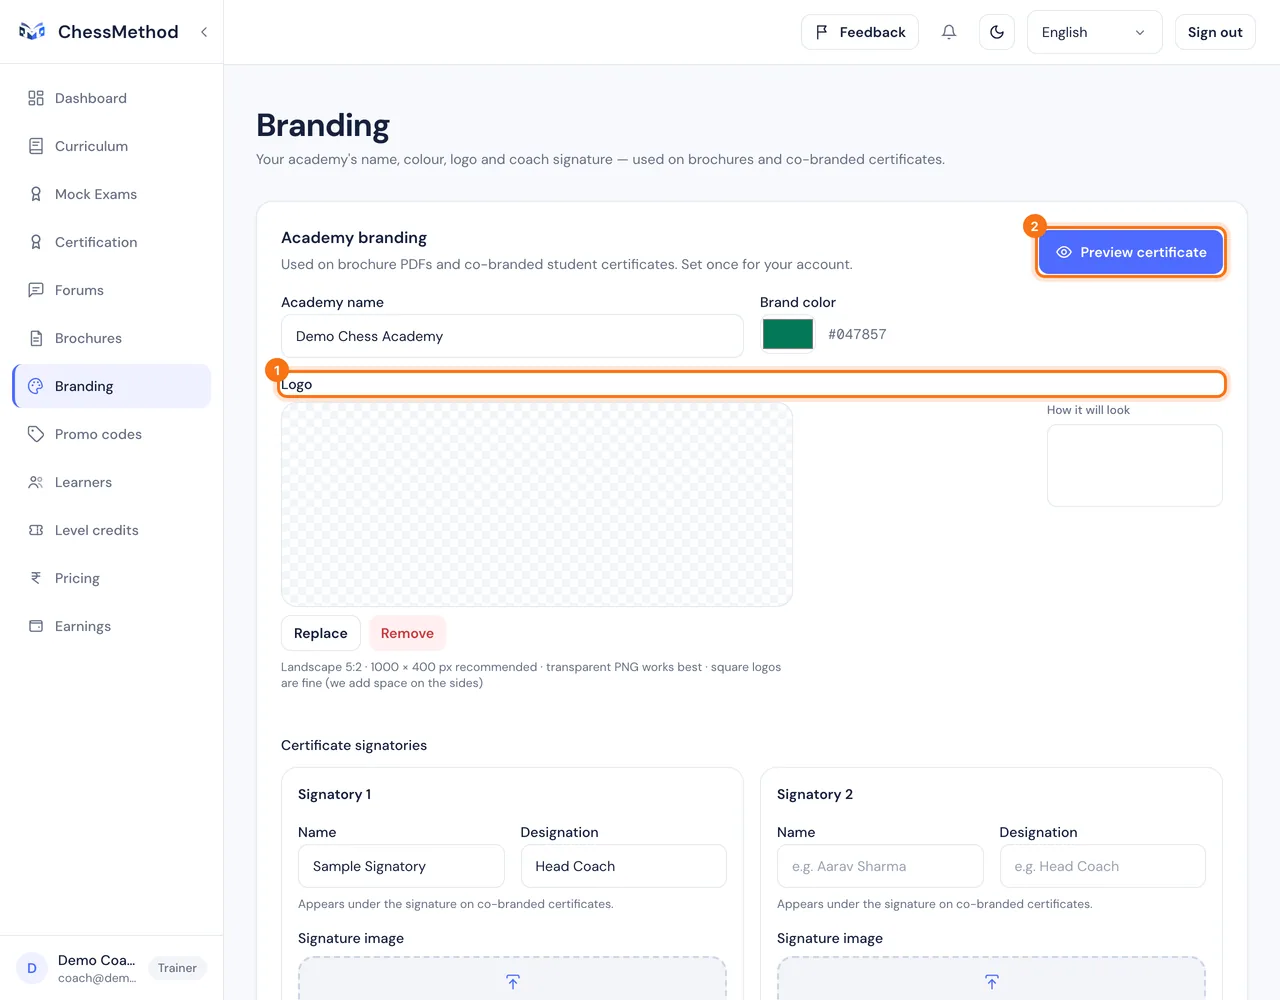Screen dimensions: 1280x1000
Task: Click the ChessMethod logo icon
Action: (32, 32)
